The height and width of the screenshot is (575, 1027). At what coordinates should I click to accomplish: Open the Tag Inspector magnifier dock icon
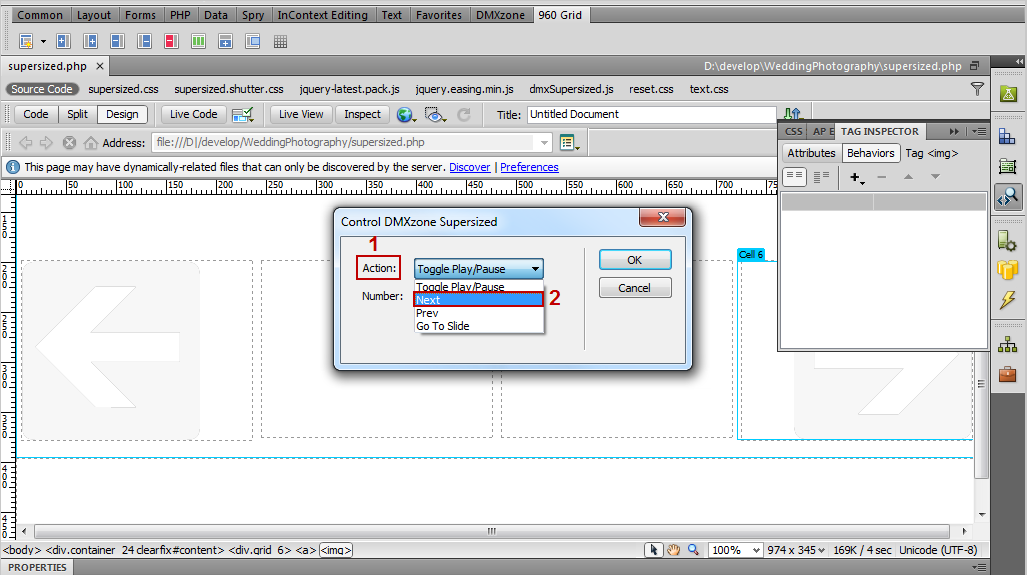coord(1008,196)
